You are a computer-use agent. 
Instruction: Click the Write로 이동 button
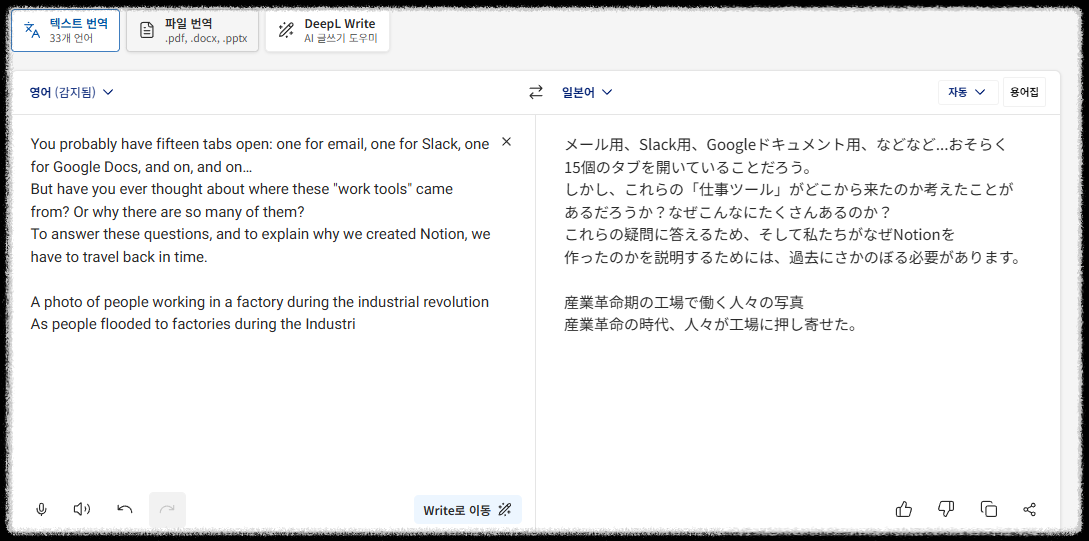[467, 510]
